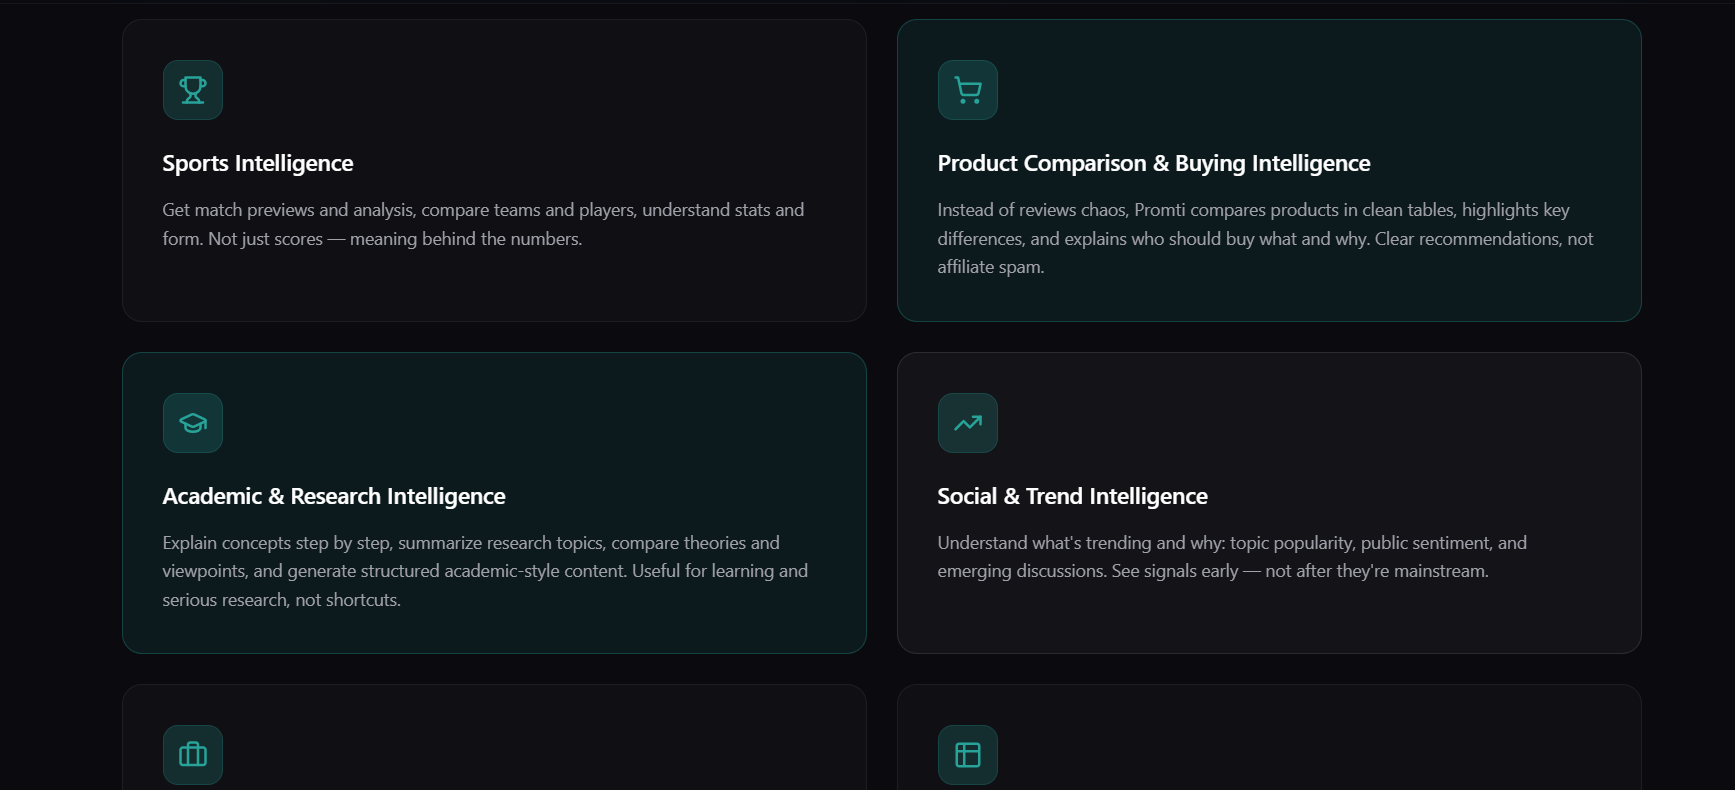Click the trending arrow chart icon
1735x790 pixels.
(968, 423)
